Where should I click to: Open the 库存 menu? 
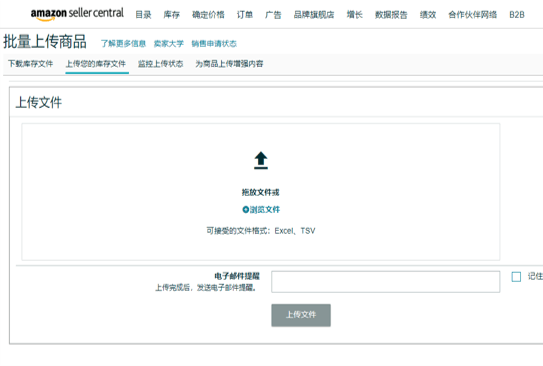coord(172,15)
